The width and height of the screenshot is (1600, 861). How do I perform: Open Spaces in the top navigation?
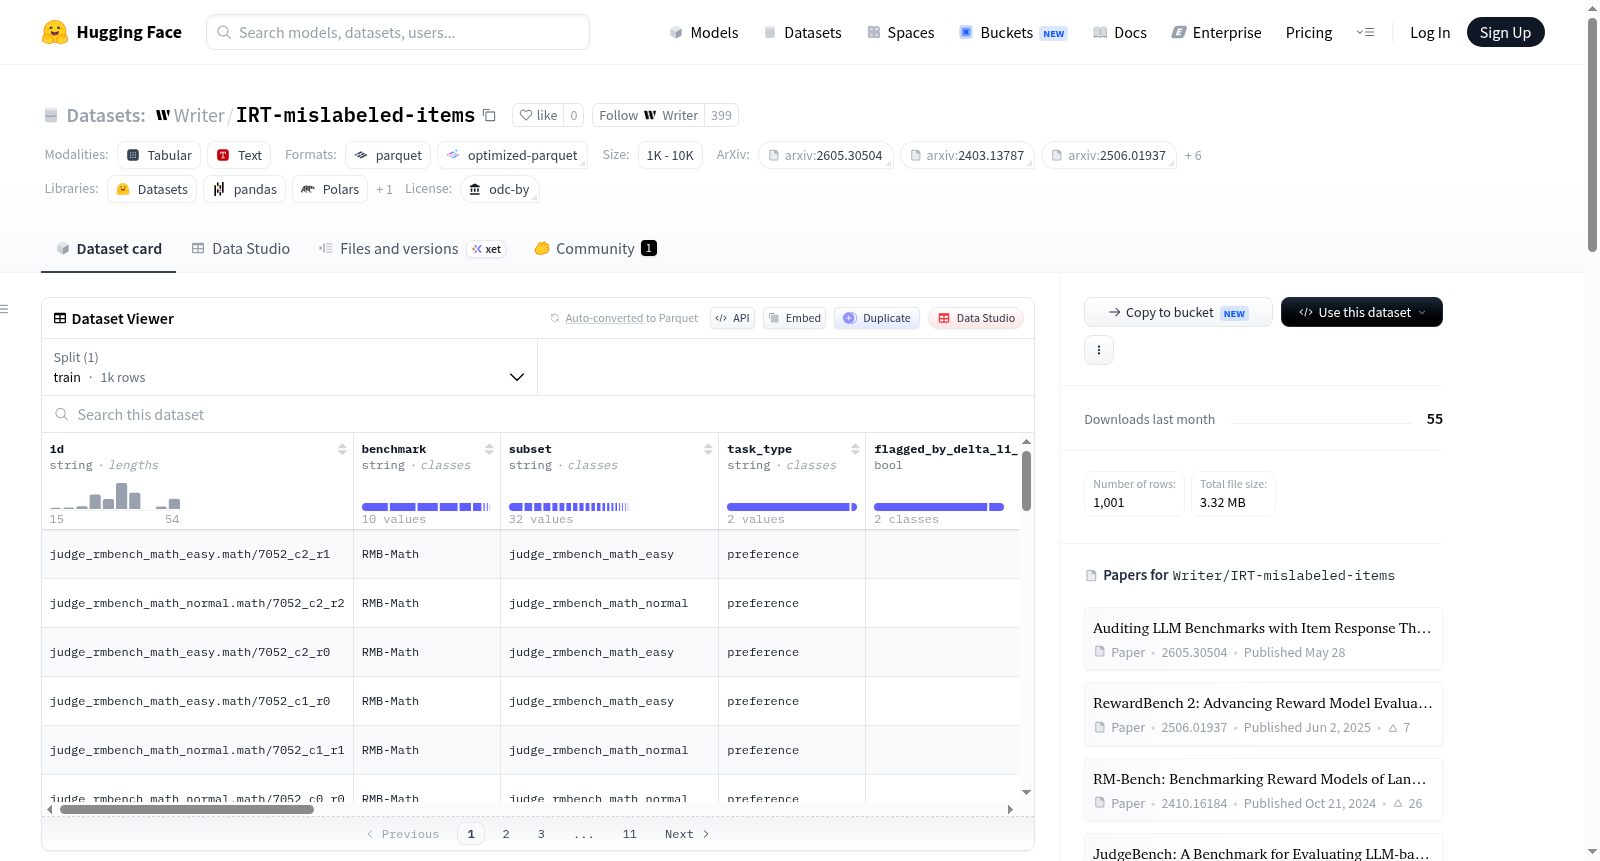[901, 33]
